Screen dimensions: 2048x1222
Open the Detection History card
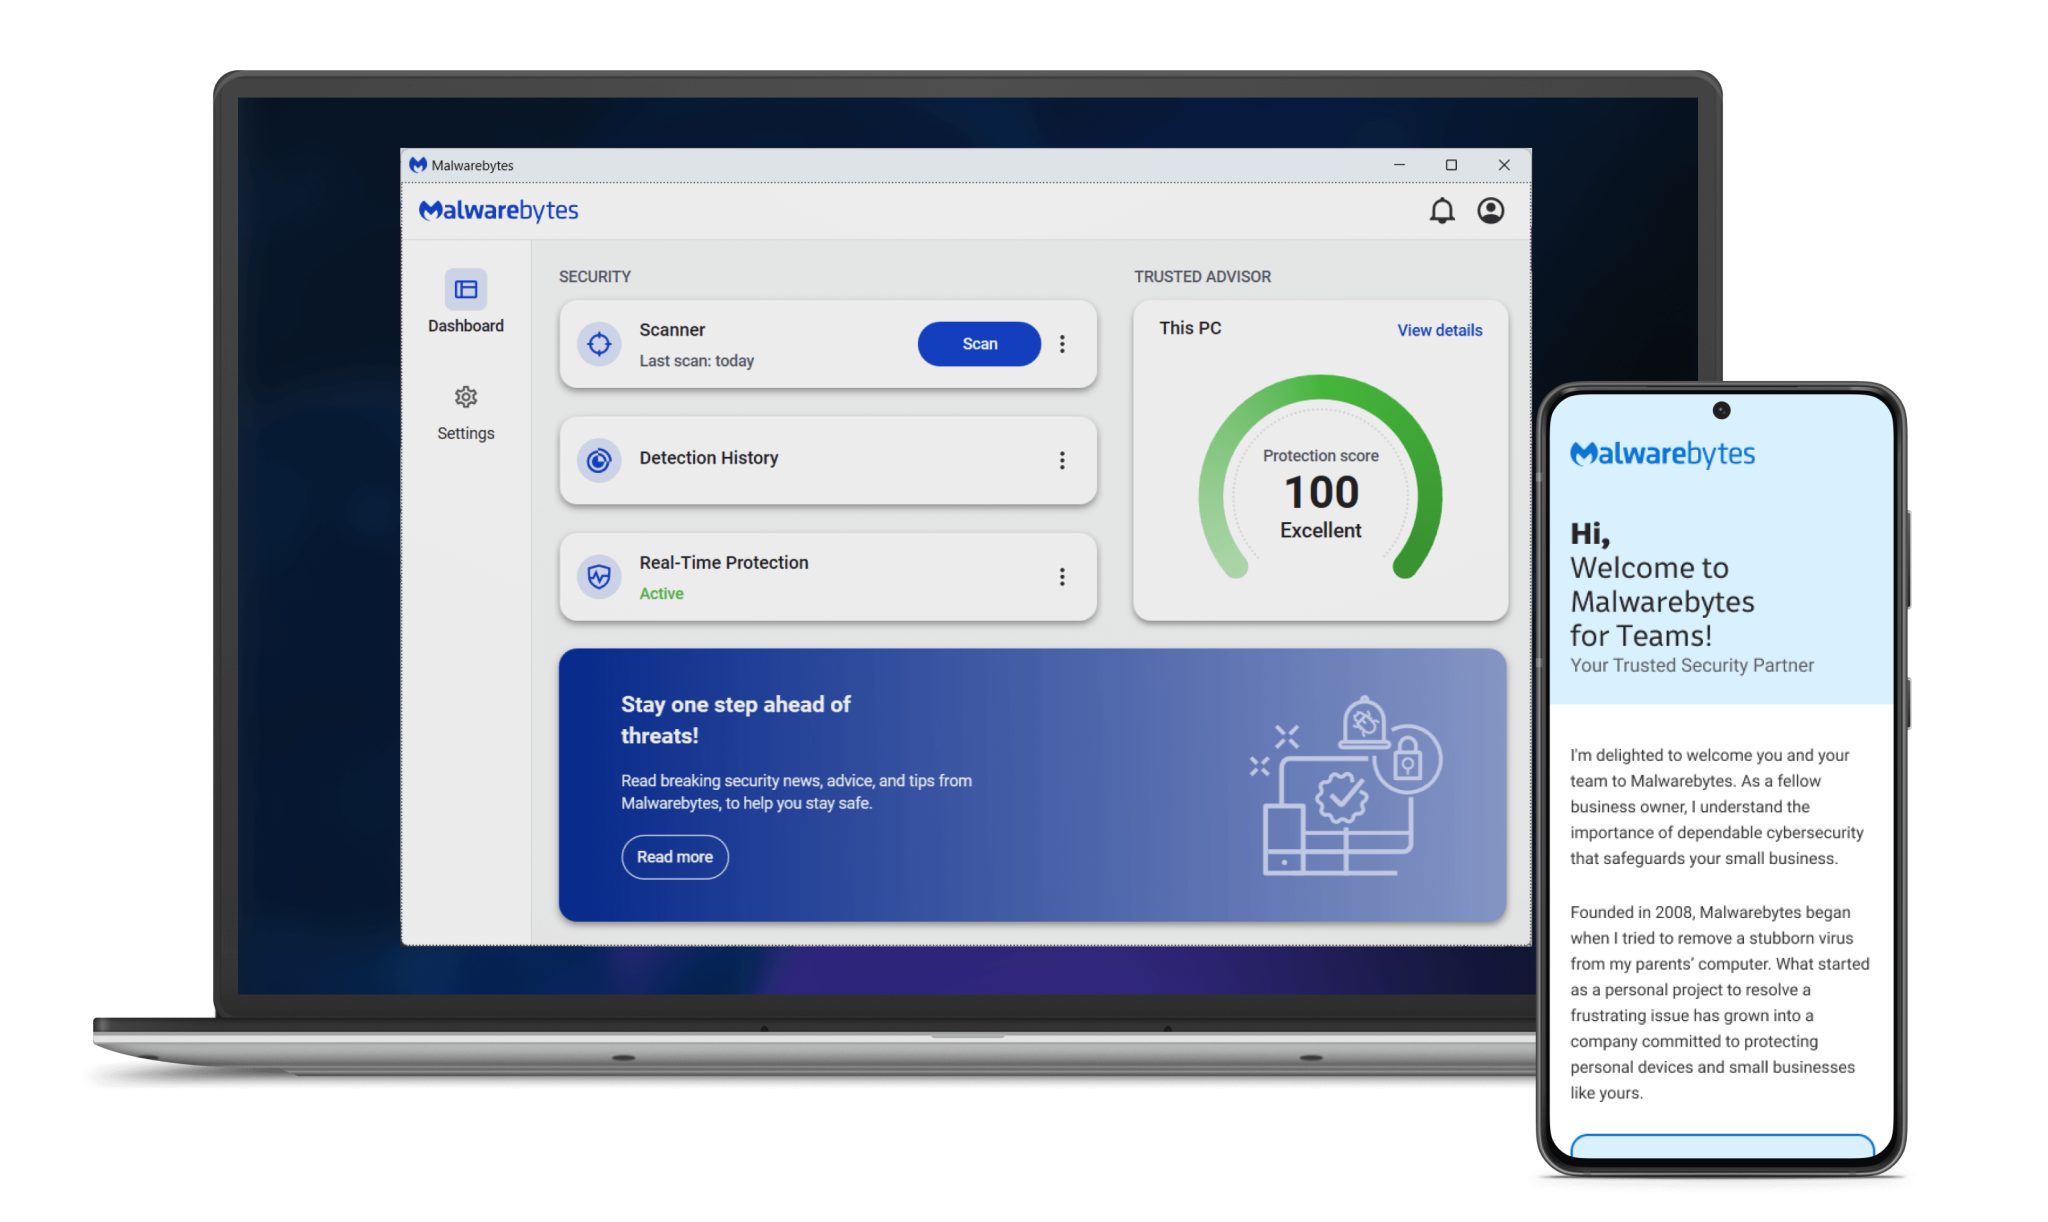click(828, 460)
